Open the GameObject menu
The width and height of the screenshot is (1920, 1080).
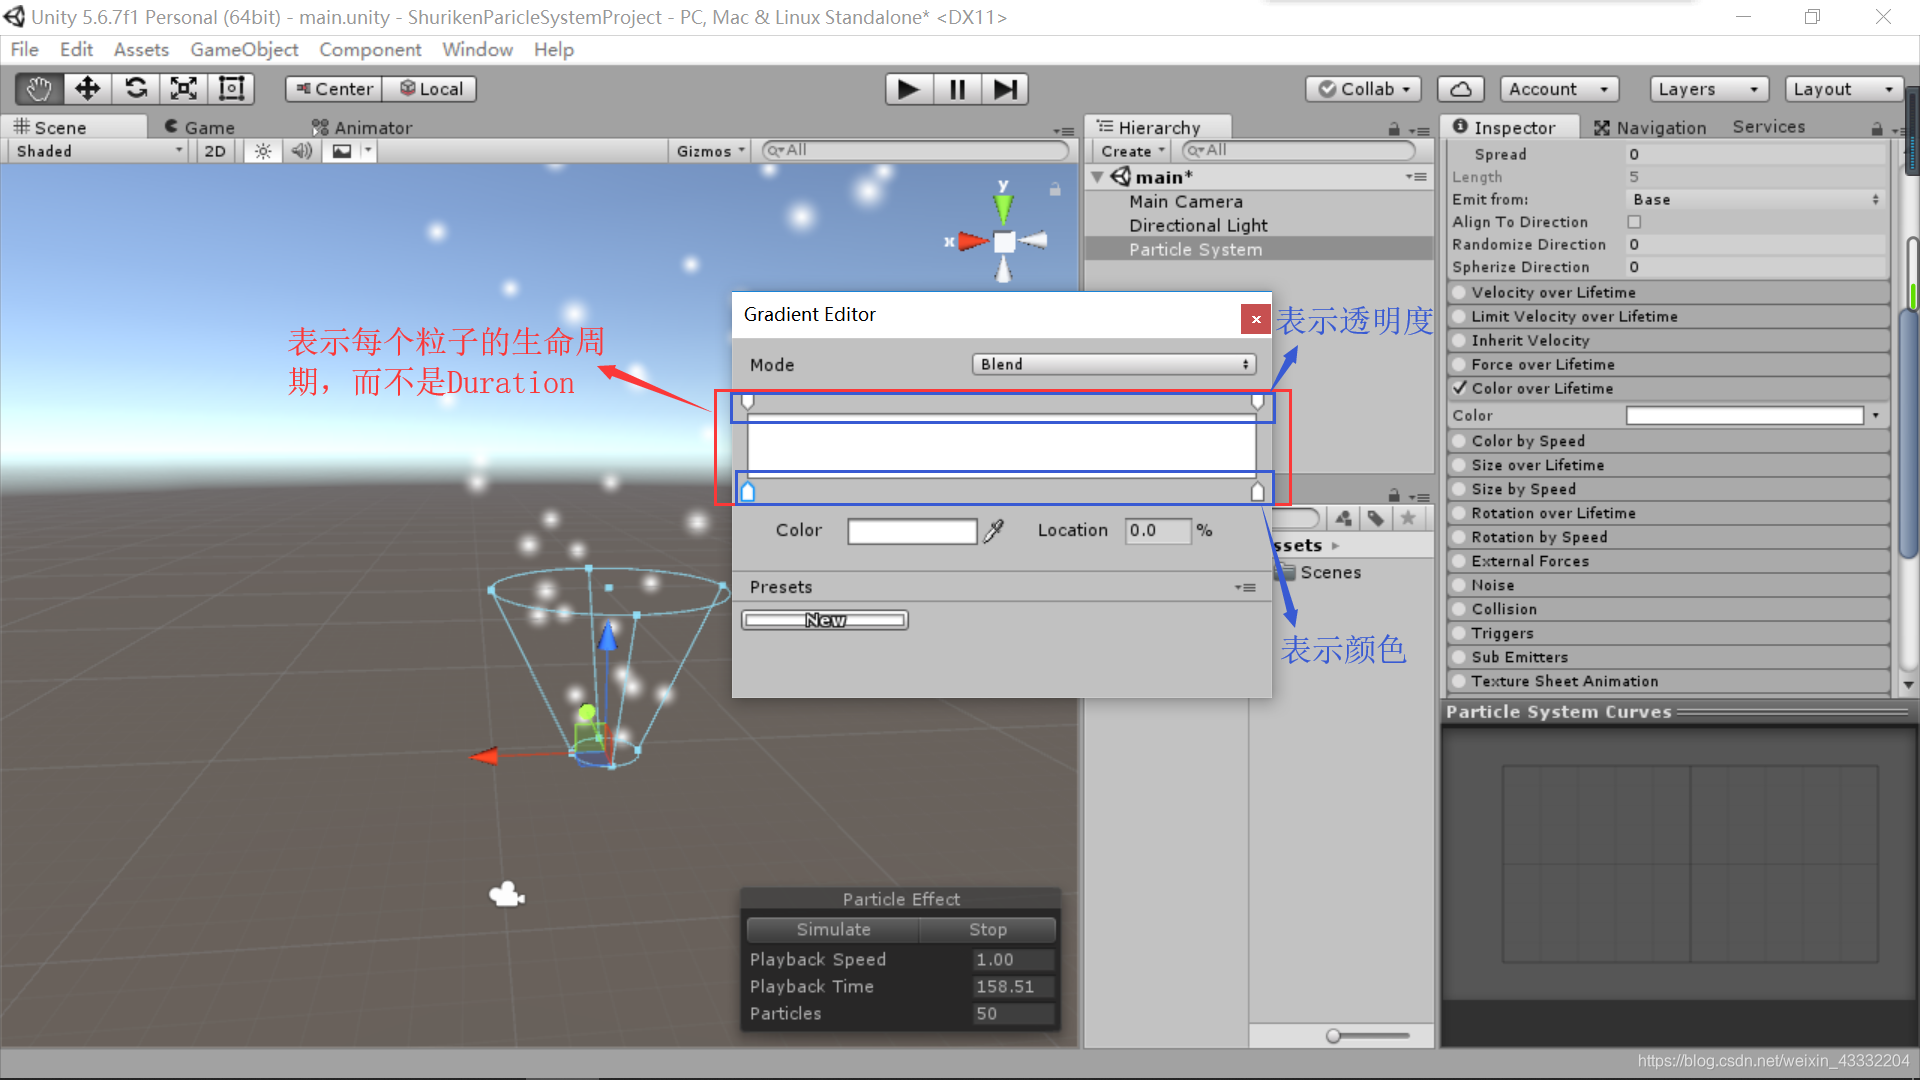[x=244, y=49]
